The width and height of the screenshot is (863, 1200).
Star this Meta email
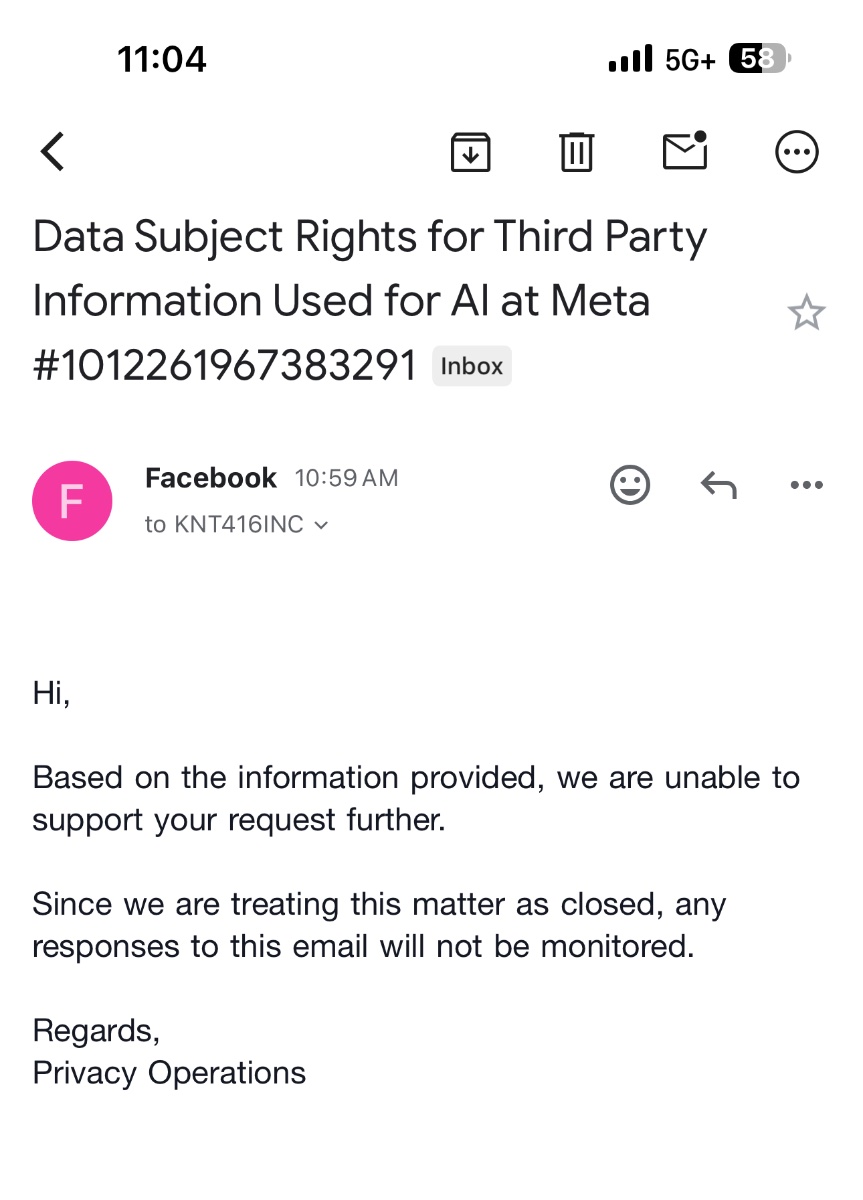pyautogui.click(x=806, y=314)
